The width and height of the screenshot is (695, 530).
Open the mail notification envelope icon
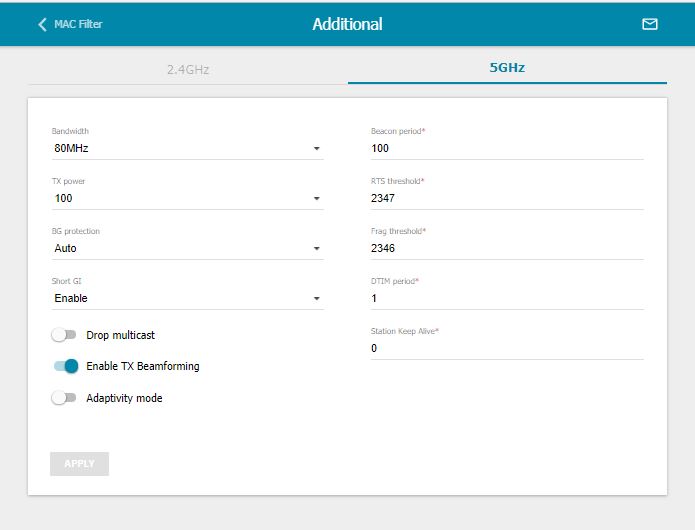pyautogui.click(x=650, y=24)
